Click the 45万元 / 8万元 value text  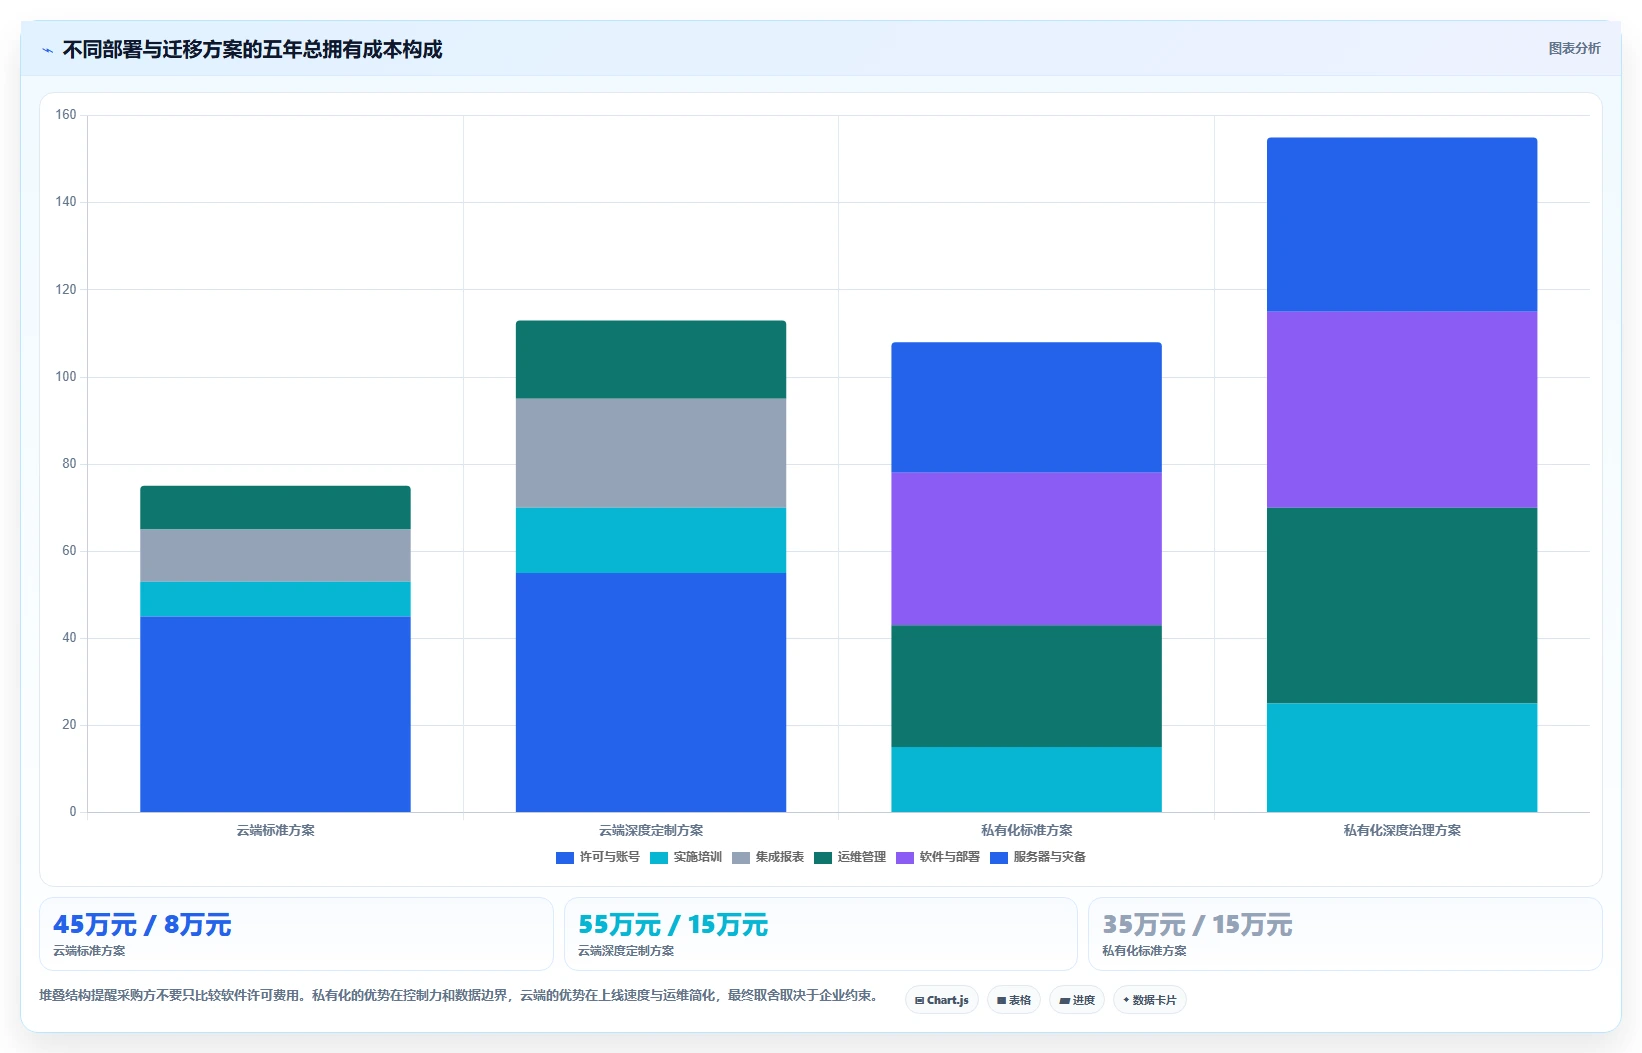(x=142, y=925)
